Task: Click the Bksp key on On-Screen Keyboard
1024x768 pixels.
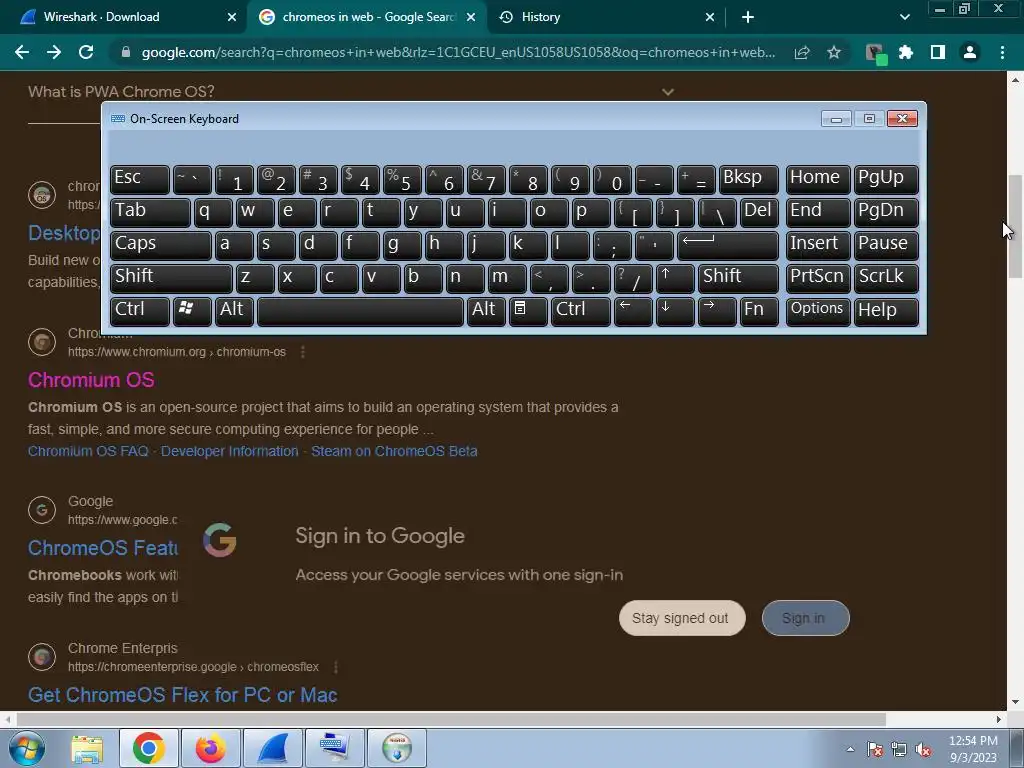Action: click(x=748, y=179)
